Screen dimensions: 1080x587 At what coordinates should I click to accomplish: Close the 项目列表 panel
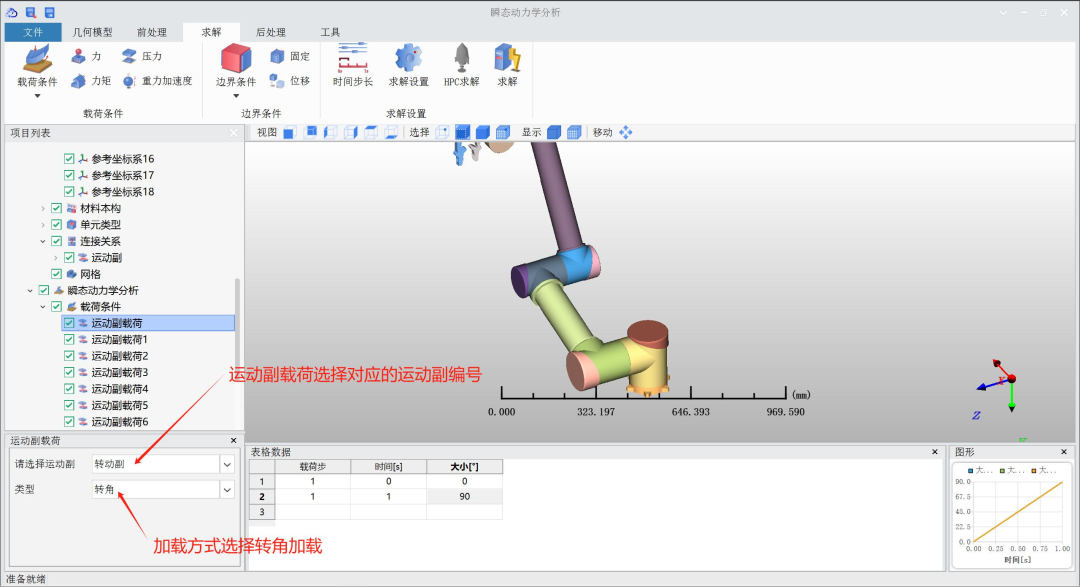click(233, 133)
